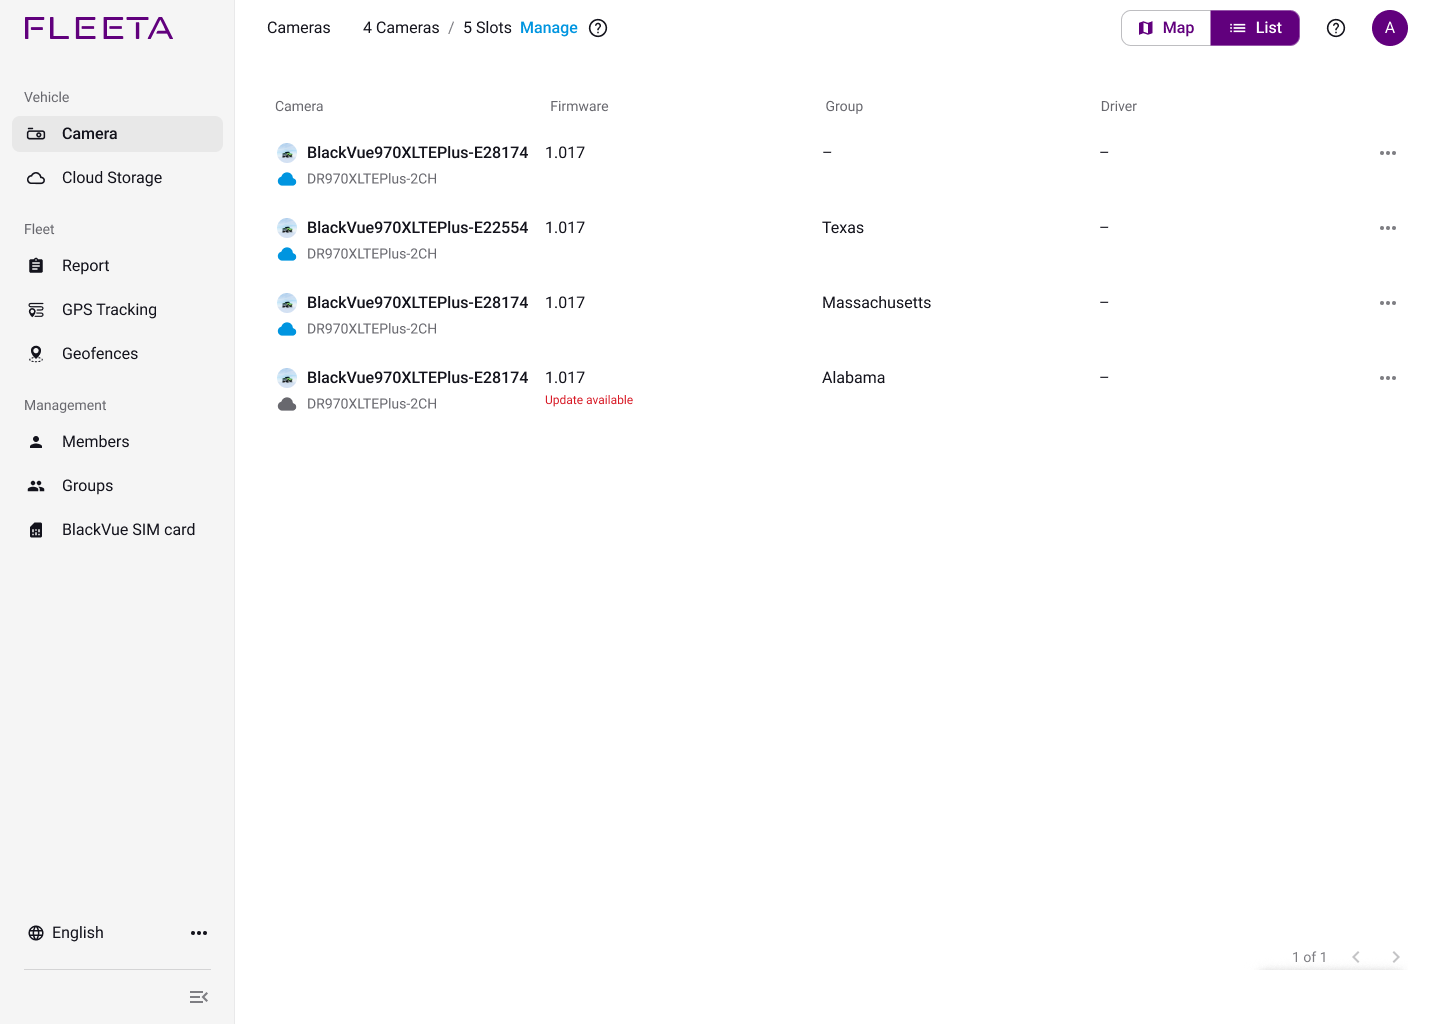Click the Manage slots link
Image resolution: width=1440 pixels, height=1024 pixels.
(549, 28)
